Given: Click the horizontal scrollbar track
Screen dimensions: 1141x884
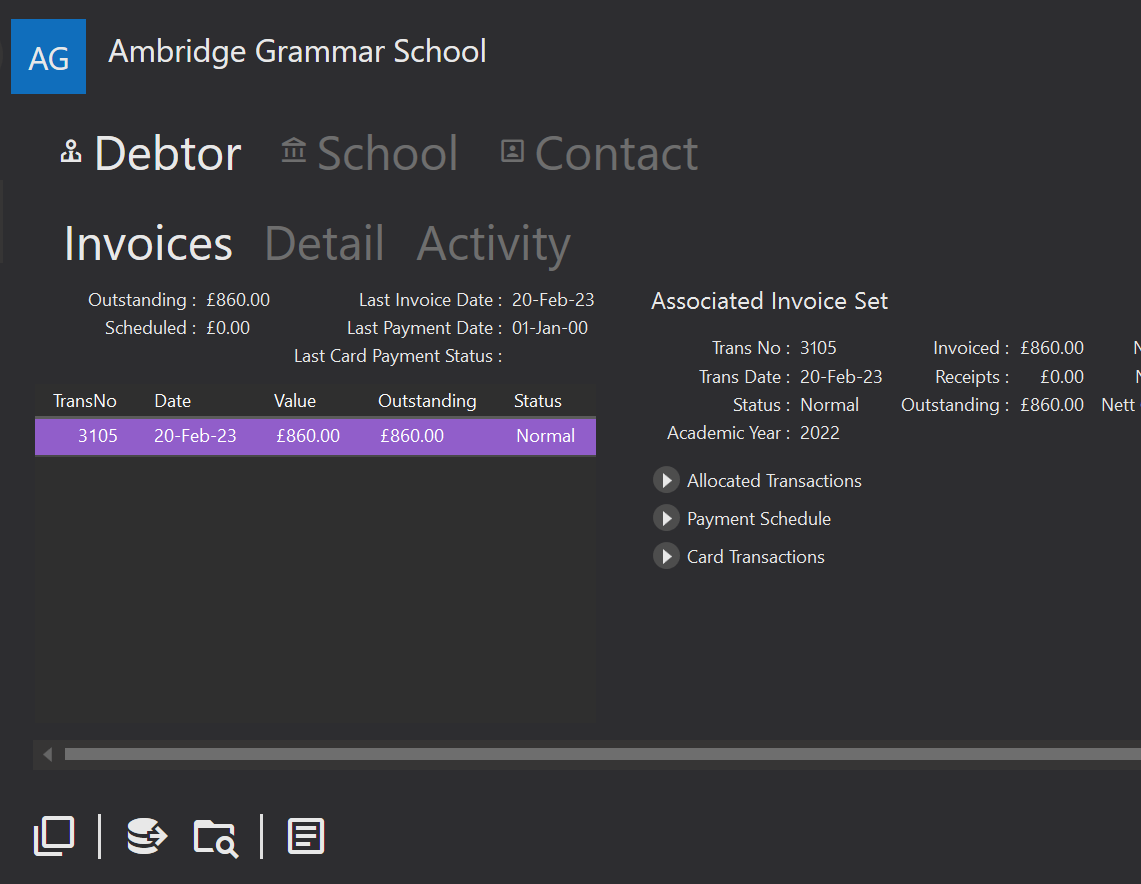Looking at the screenshot, I should [603, 754].
